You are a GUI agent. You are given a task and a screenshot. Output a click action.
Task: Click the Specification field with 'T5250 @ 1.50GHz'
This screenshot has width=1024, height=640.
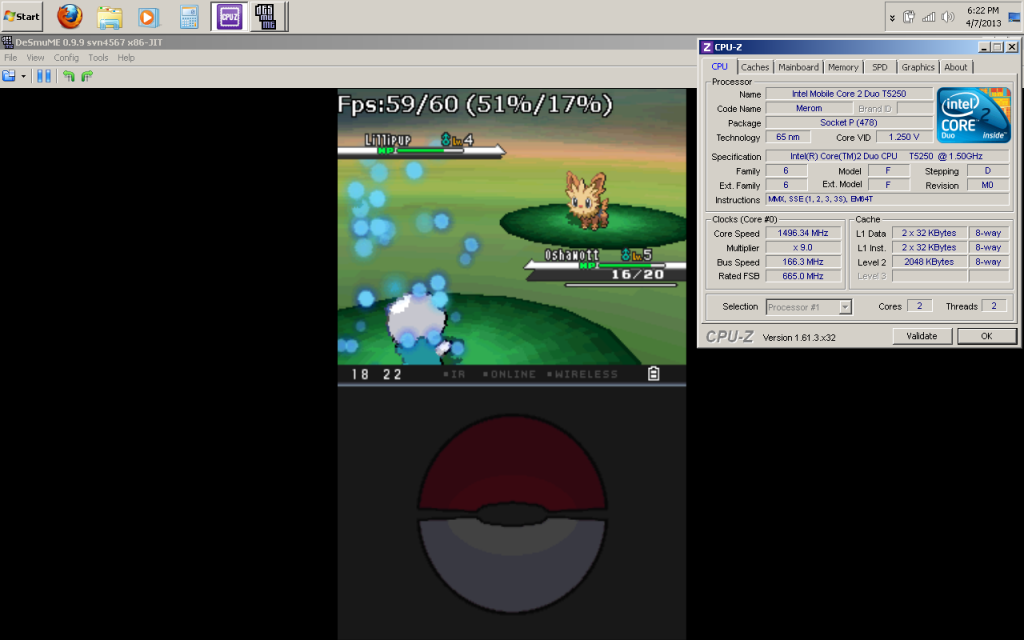pos(887,156)
